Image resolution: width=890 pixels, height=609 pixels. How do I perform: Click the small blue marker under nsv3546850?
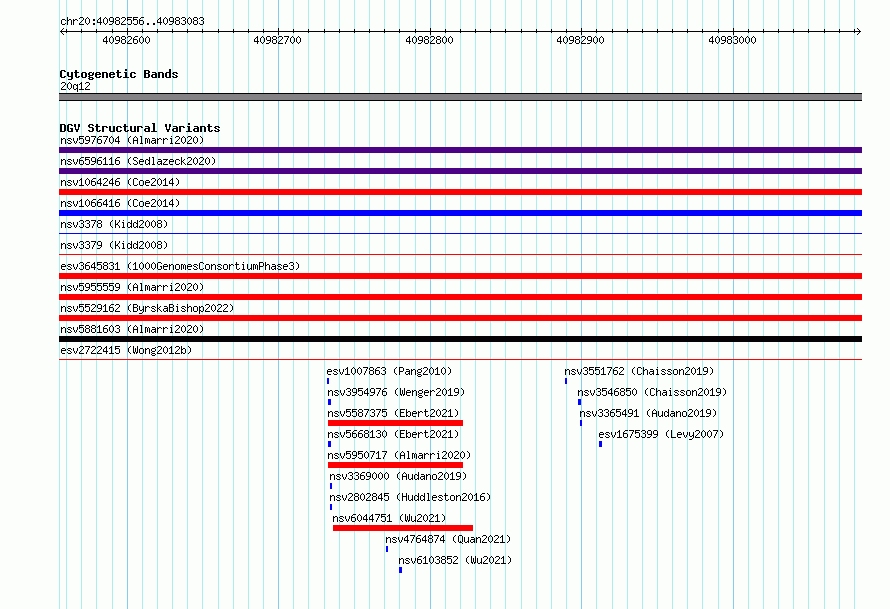(580, 402)
